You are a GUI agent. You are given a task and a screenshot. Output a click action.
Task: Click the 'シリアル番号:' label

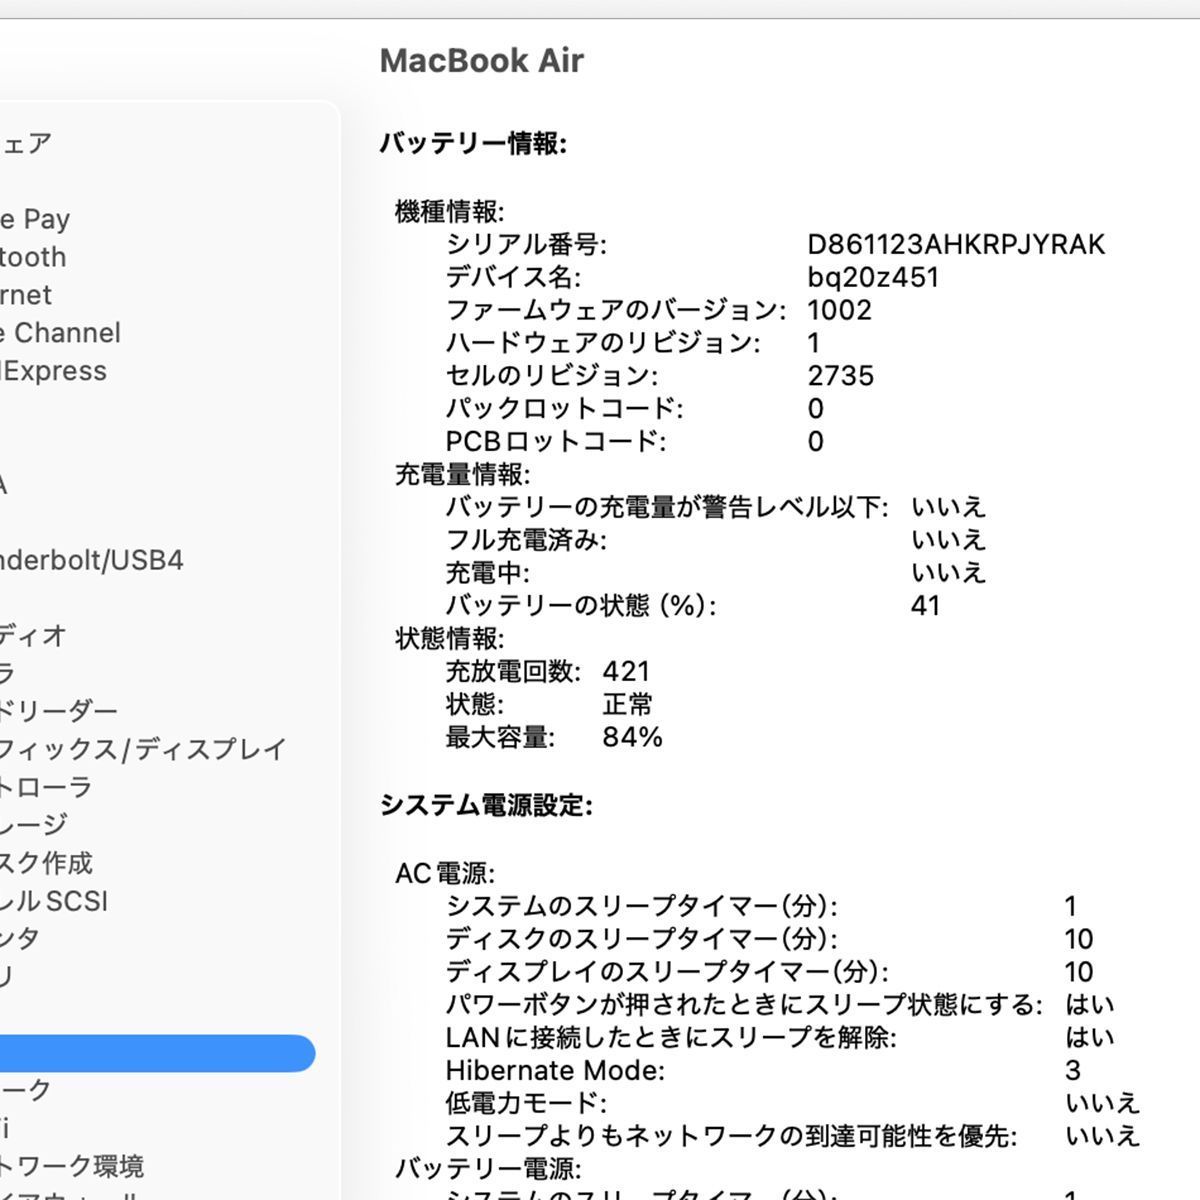(x=526, y=244)
